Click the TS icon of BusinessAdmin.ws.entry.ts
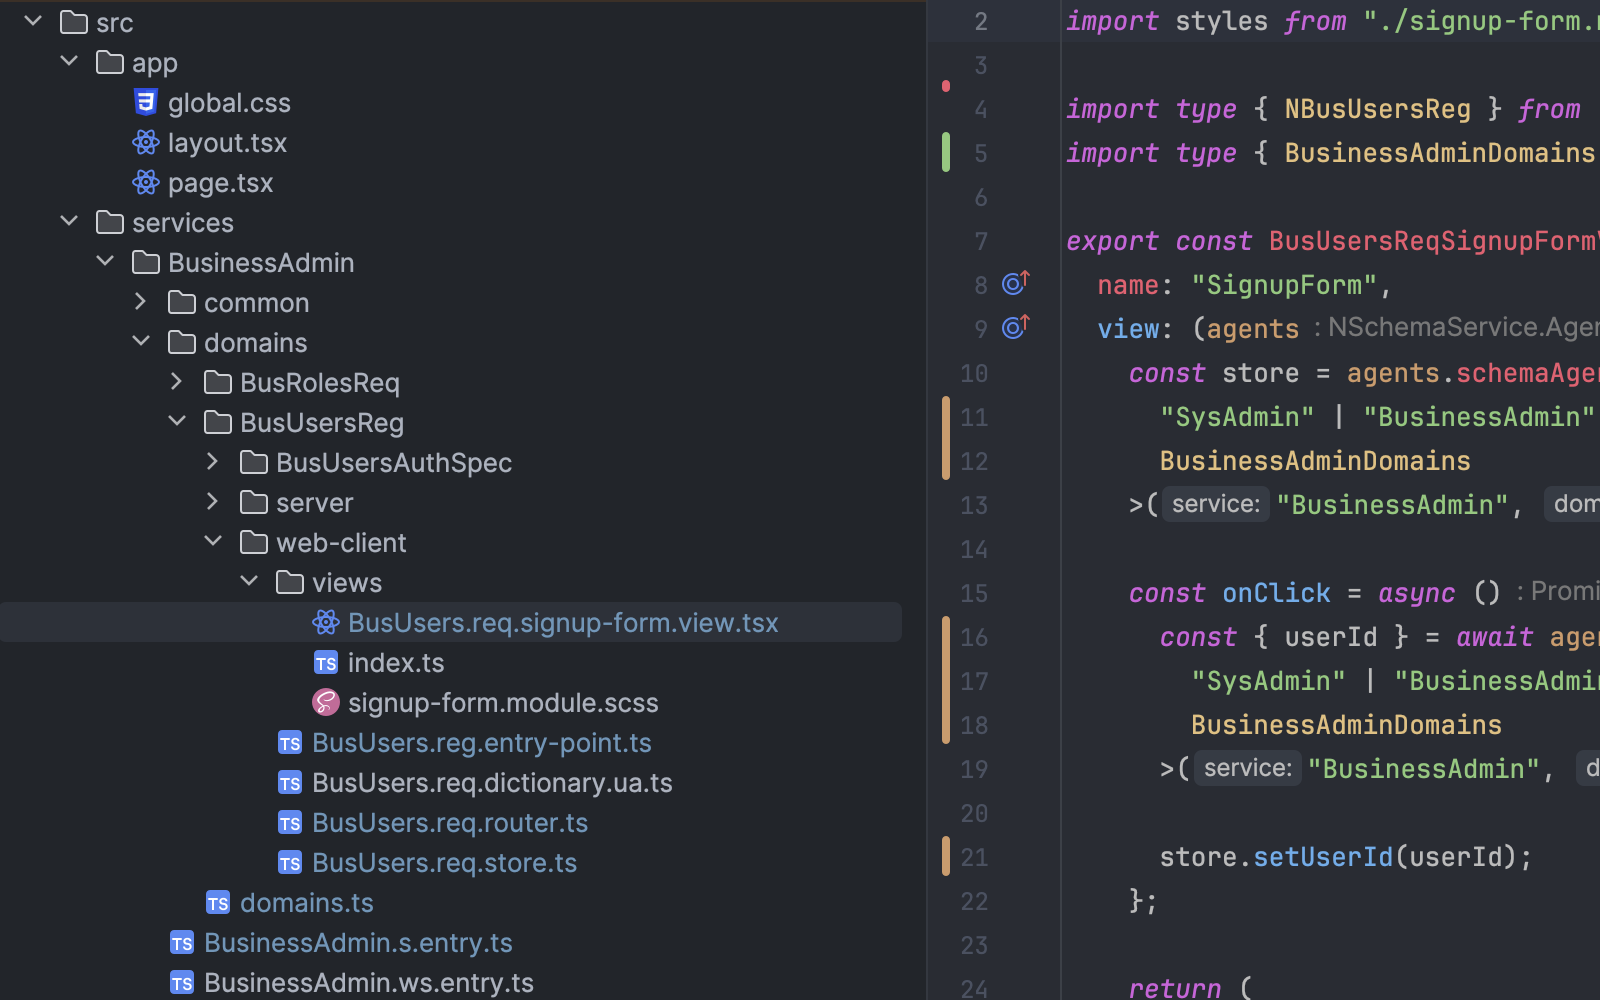The image size is (1600, 1000). coord(182,983)
